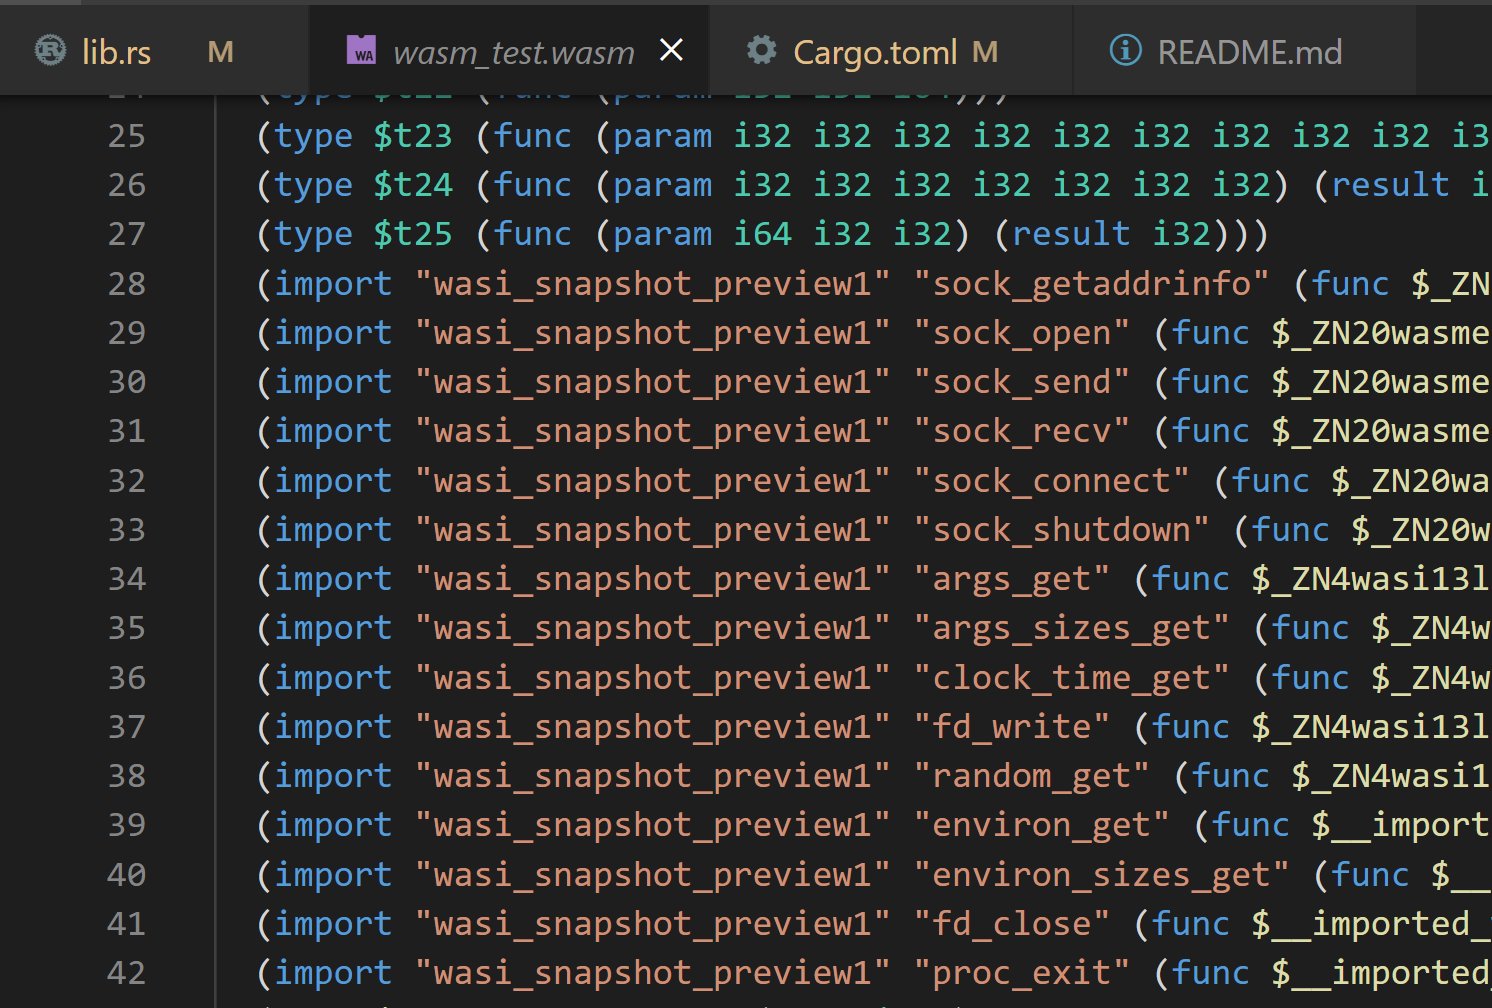Switch to the lib.rs tab
1492x1008 pixels.
pyautogui.click(x=153, y=51)
